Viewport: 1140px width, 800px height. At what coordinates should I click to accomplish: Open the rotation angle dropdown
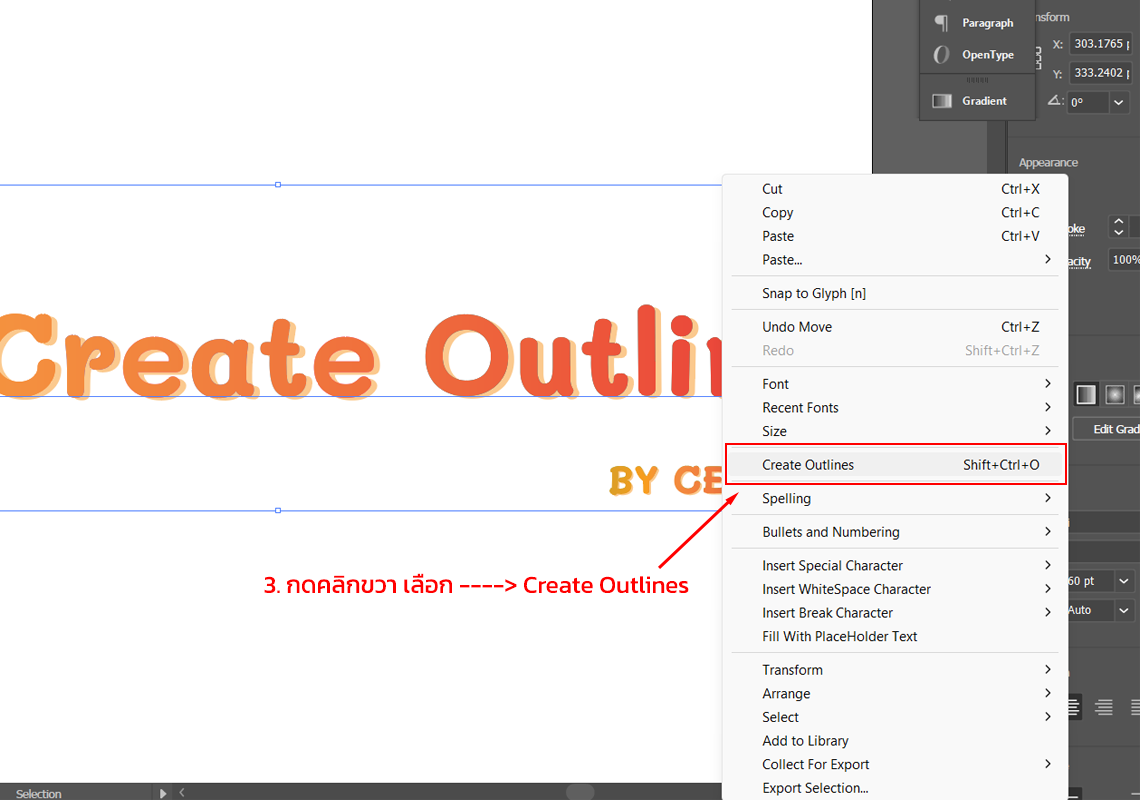coord(1118,102)
